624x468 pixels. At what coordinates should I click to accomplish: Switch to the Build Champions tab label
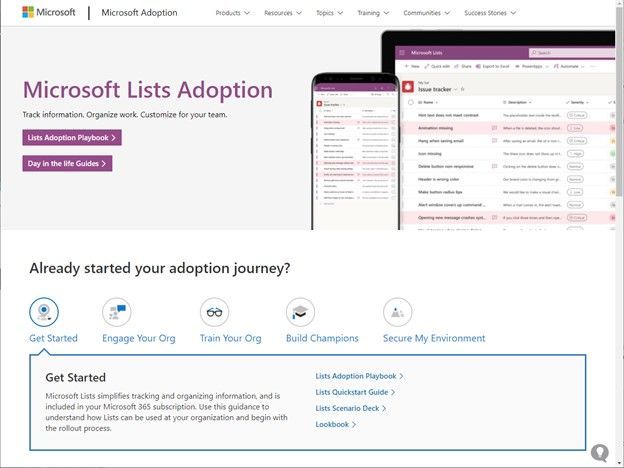tap(322, 338)
